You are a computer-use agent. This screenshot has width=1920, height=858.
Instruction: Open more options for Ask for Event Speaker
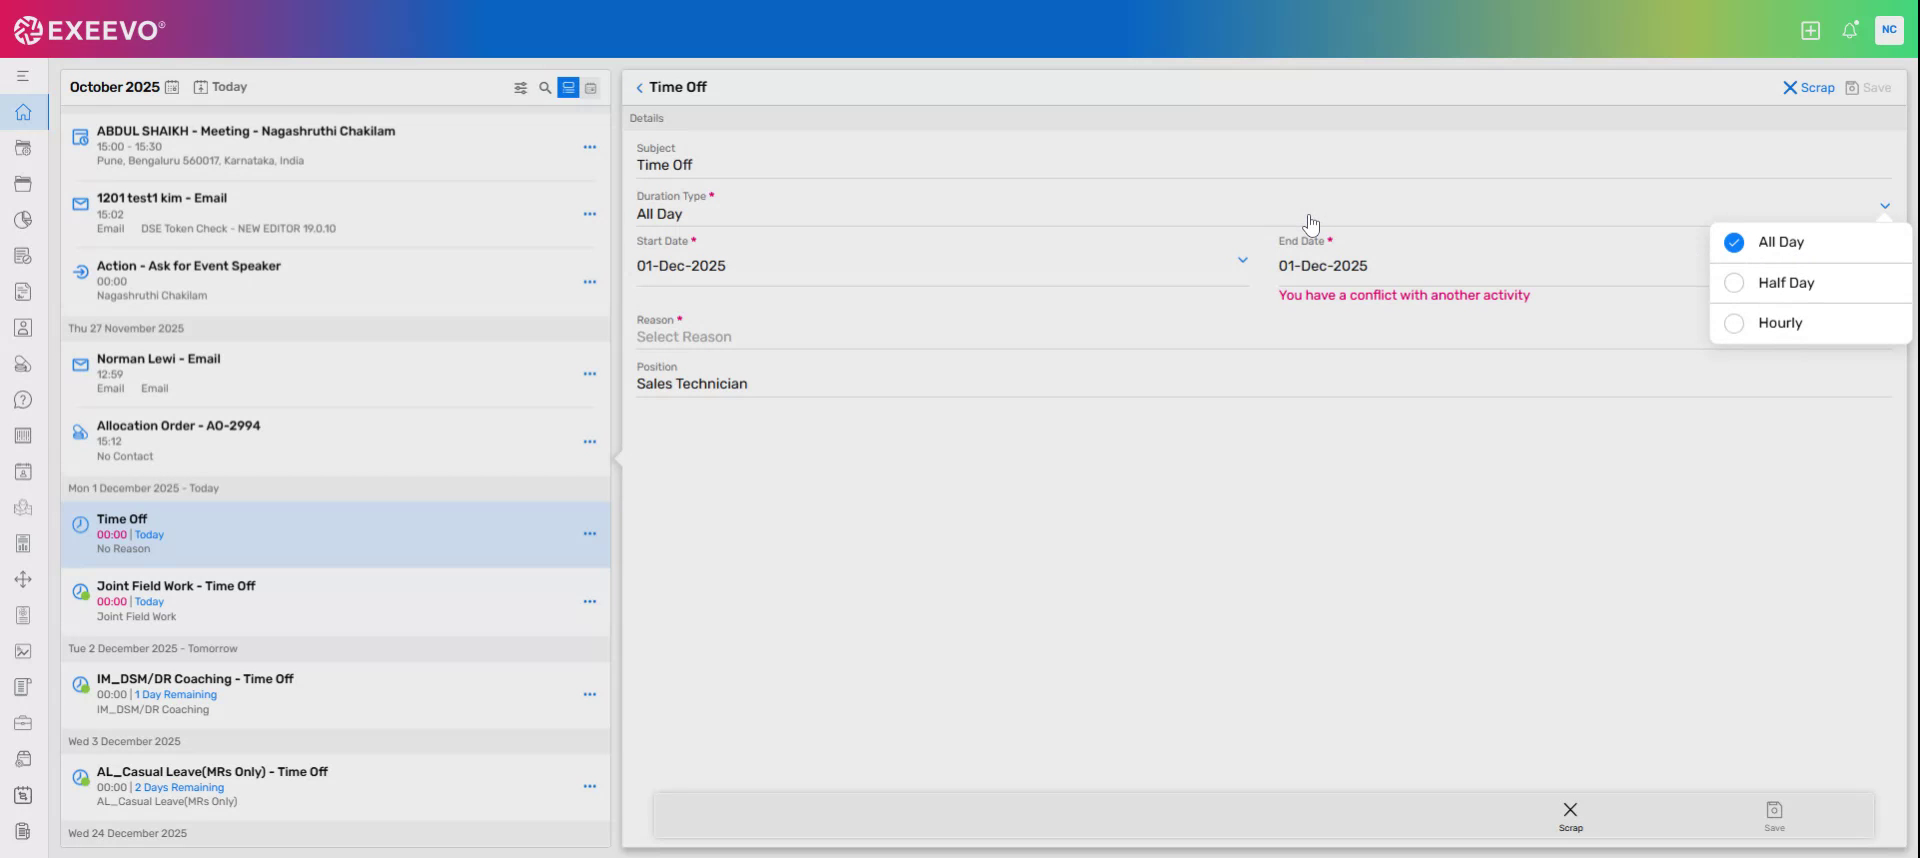point(590,282)
